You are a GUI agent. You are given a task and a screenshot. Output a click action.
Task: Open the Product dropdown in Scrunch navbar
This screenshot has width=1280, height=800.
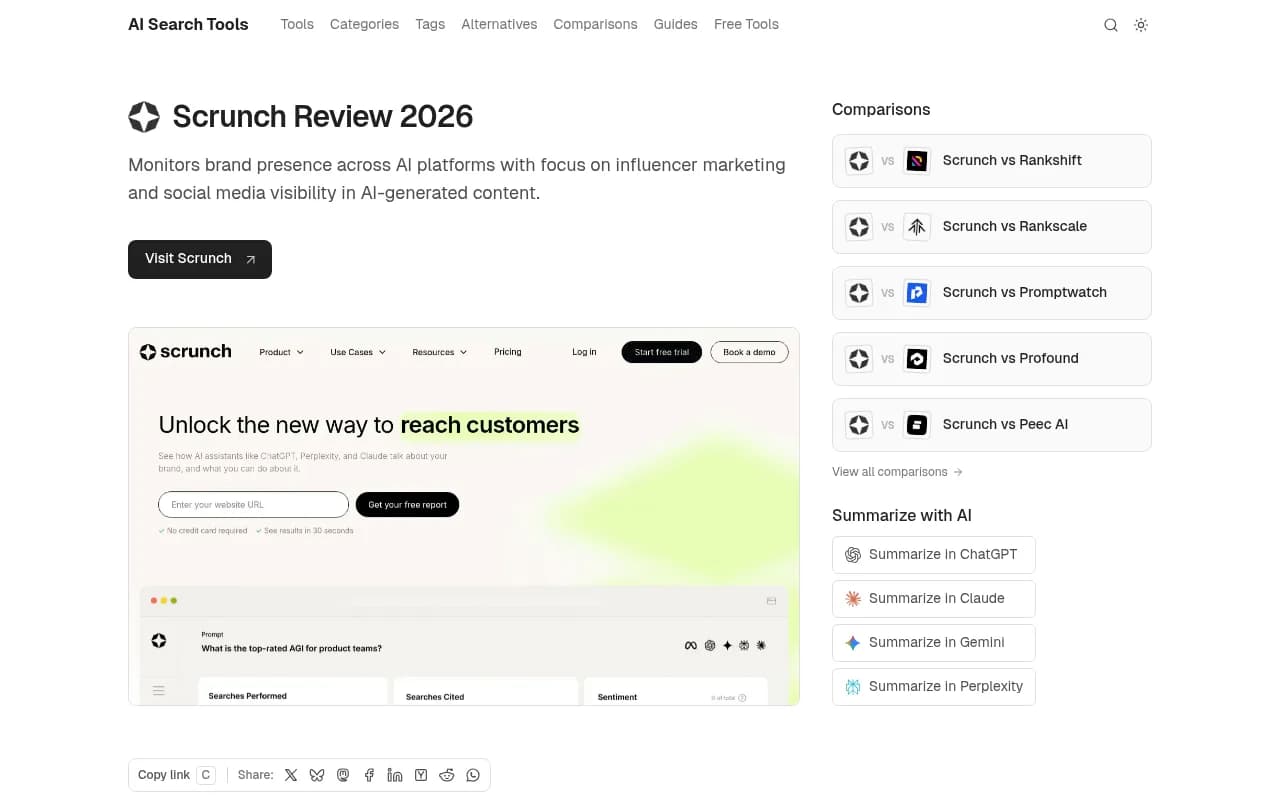[280, 352]
